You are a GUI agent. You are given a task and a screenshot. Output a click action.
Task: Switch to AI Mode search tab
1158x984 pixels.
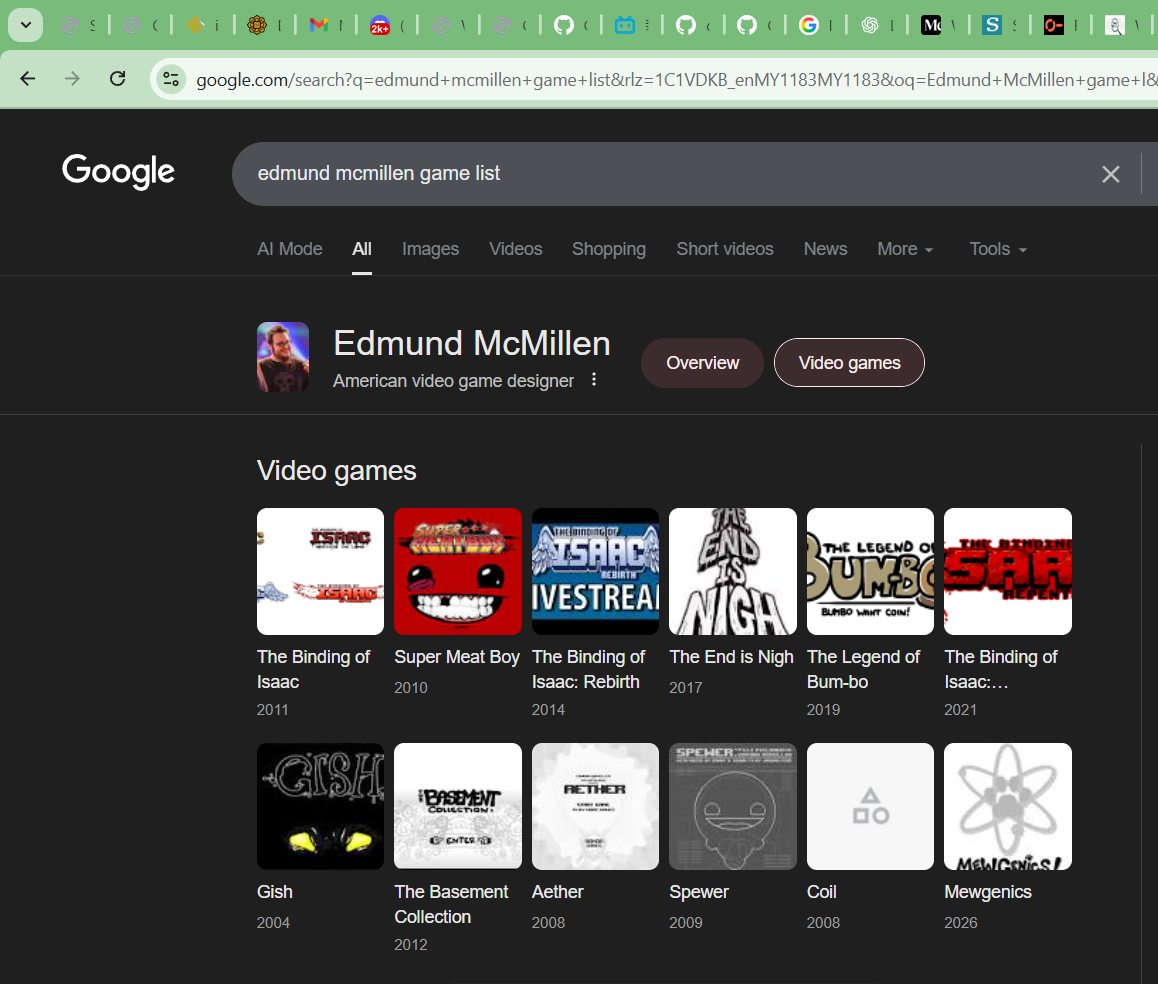(290, 249)
